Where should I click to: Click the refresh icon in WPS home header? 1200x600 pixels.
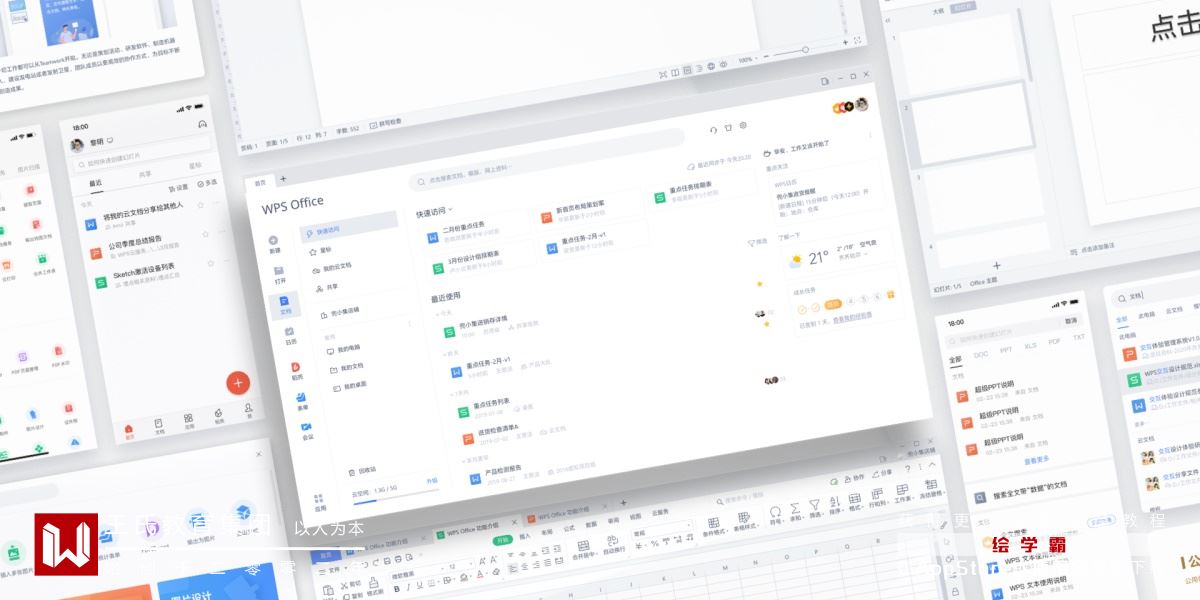click(x=714, y=129)
